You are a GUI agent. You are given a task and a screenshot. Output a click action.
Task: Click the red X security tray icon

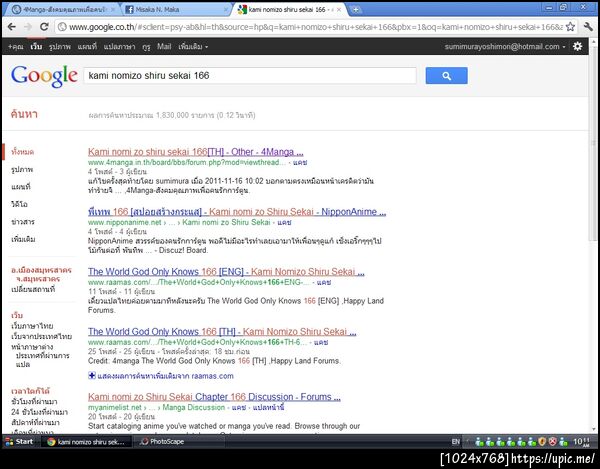click(553, 442)
